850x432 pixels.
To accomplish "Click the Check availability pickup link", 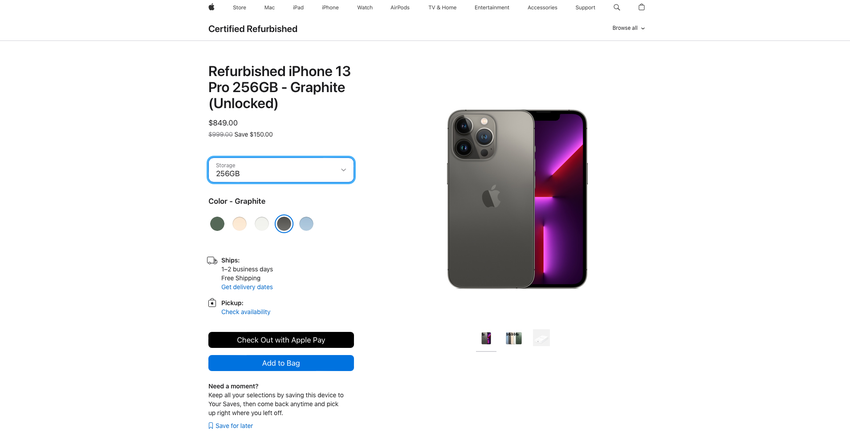I will [246, 312].
